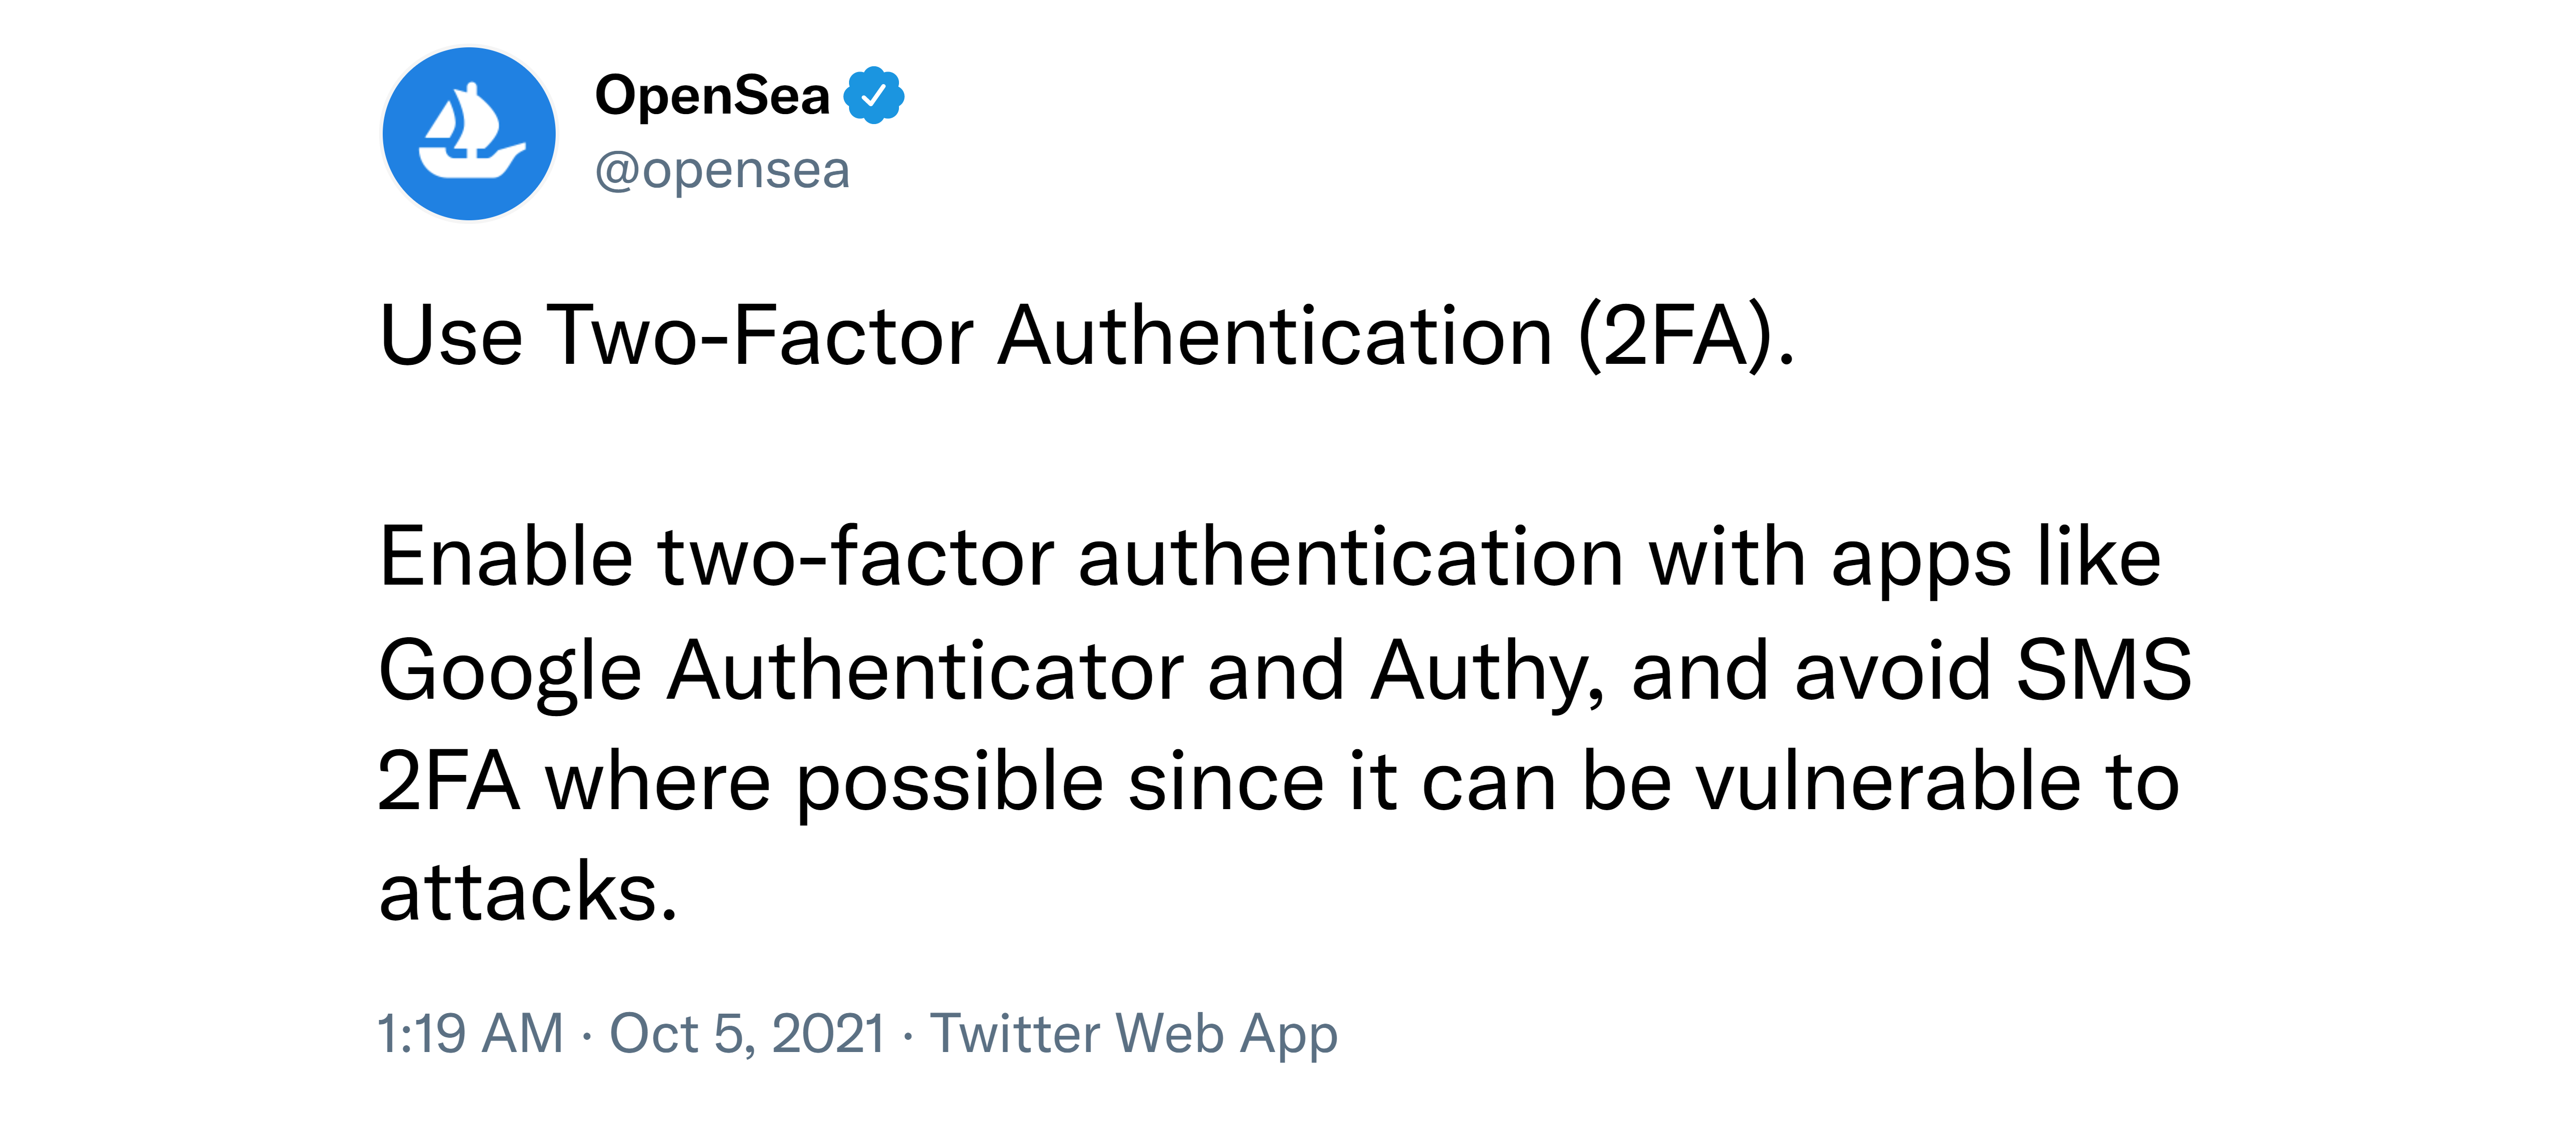Click the lowercase word authentication in paragraph
The width and height of the screenshot is (2576, 1123).
[x=1350, y=557]
